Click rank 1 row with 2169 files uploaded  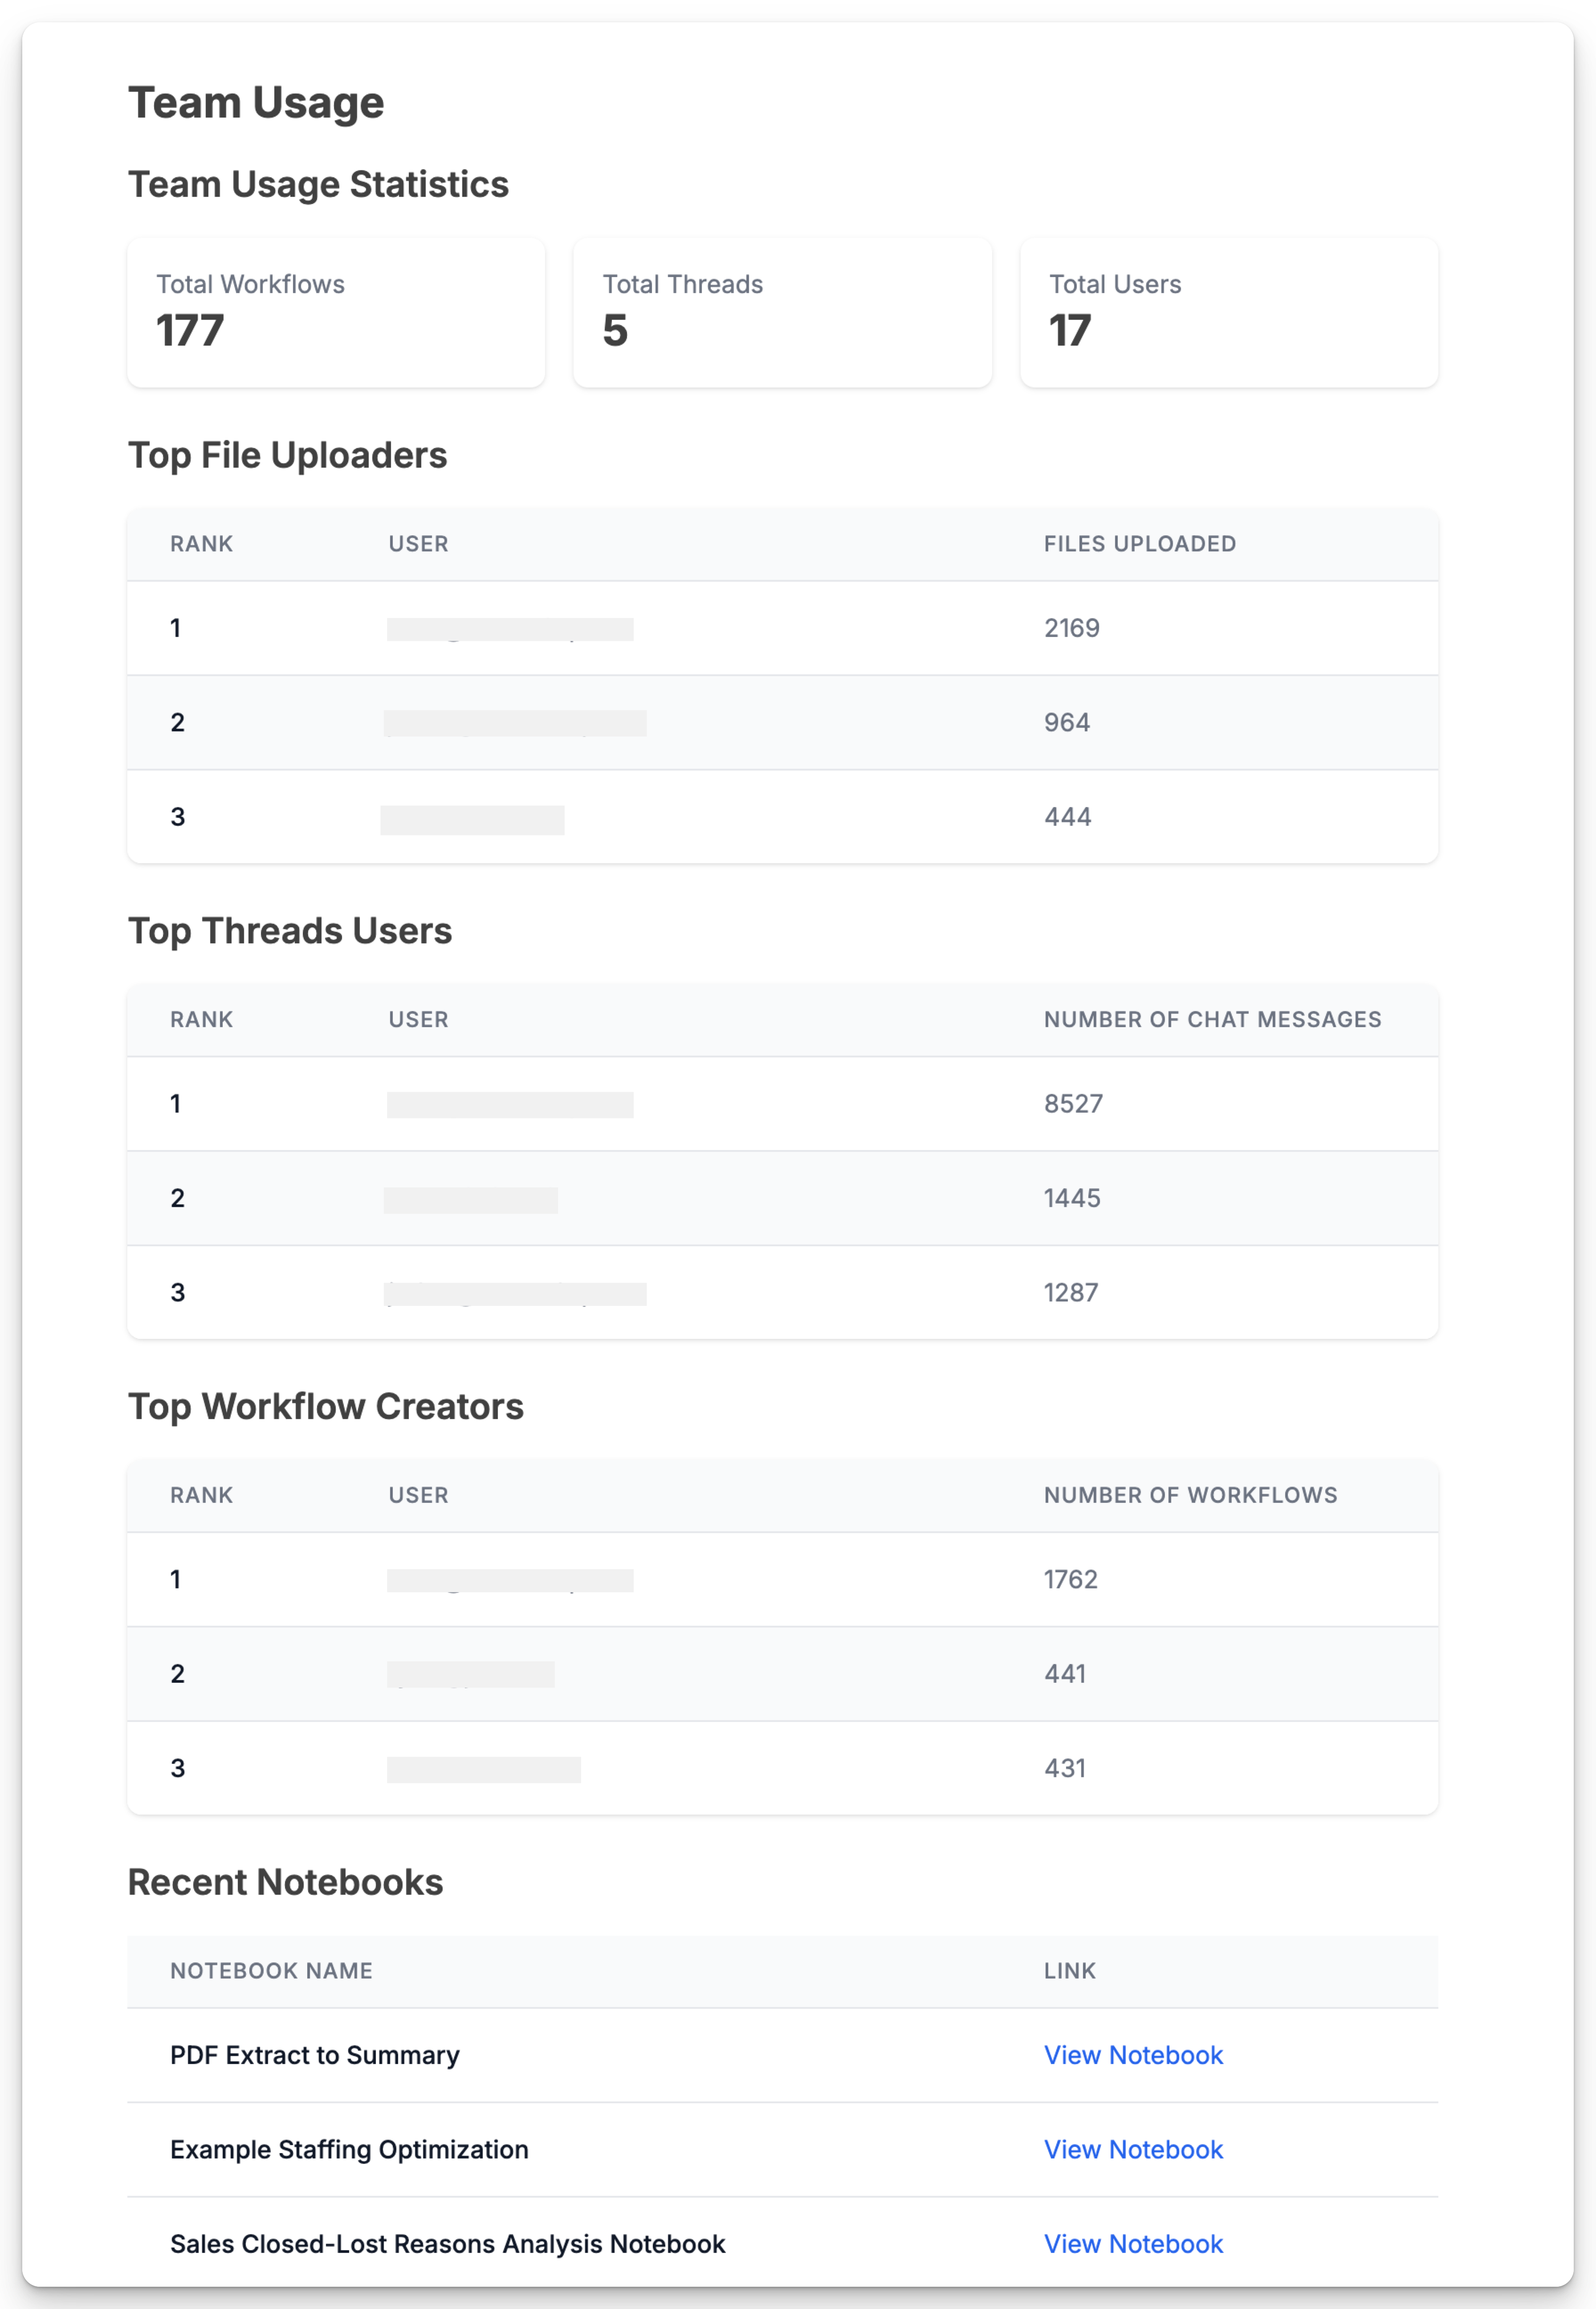click(x=783, y=628)
